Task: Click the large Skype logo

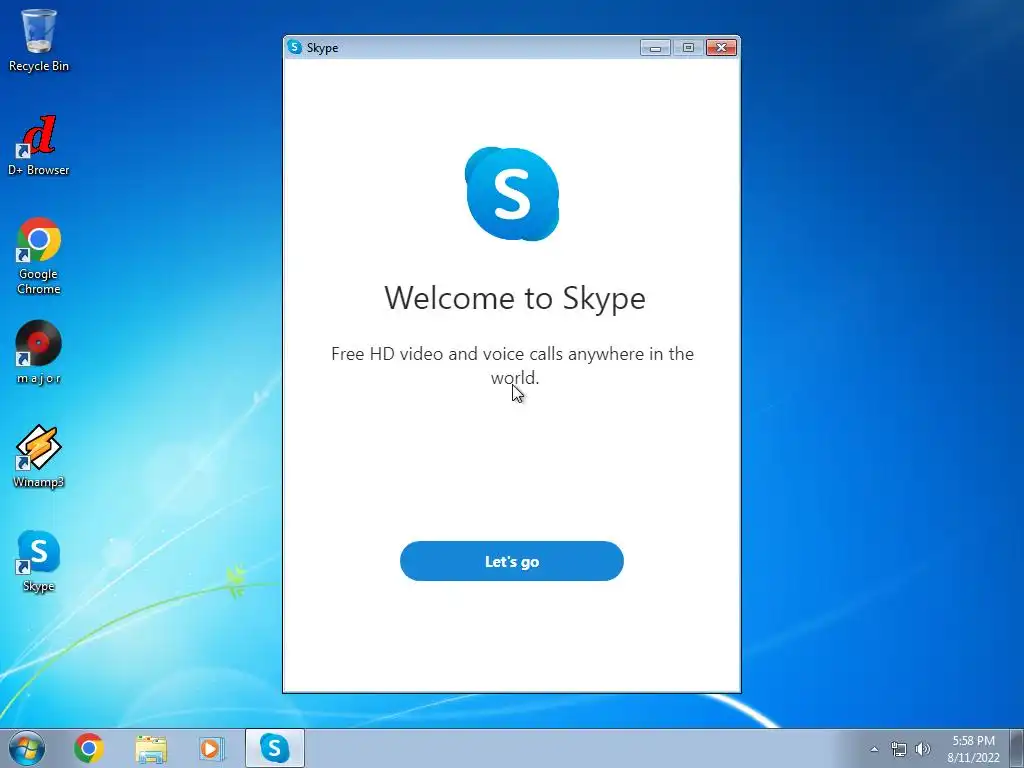Action: (512, 194)
